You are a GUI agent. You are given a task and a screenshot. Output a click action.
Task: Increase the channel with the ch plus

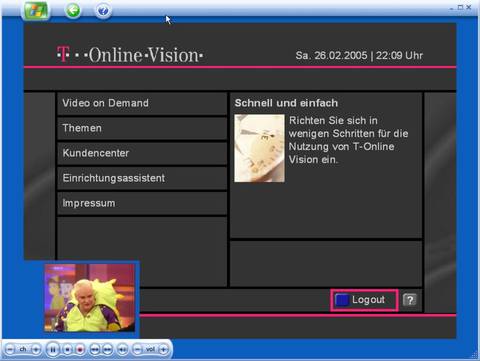pos(36,349)
